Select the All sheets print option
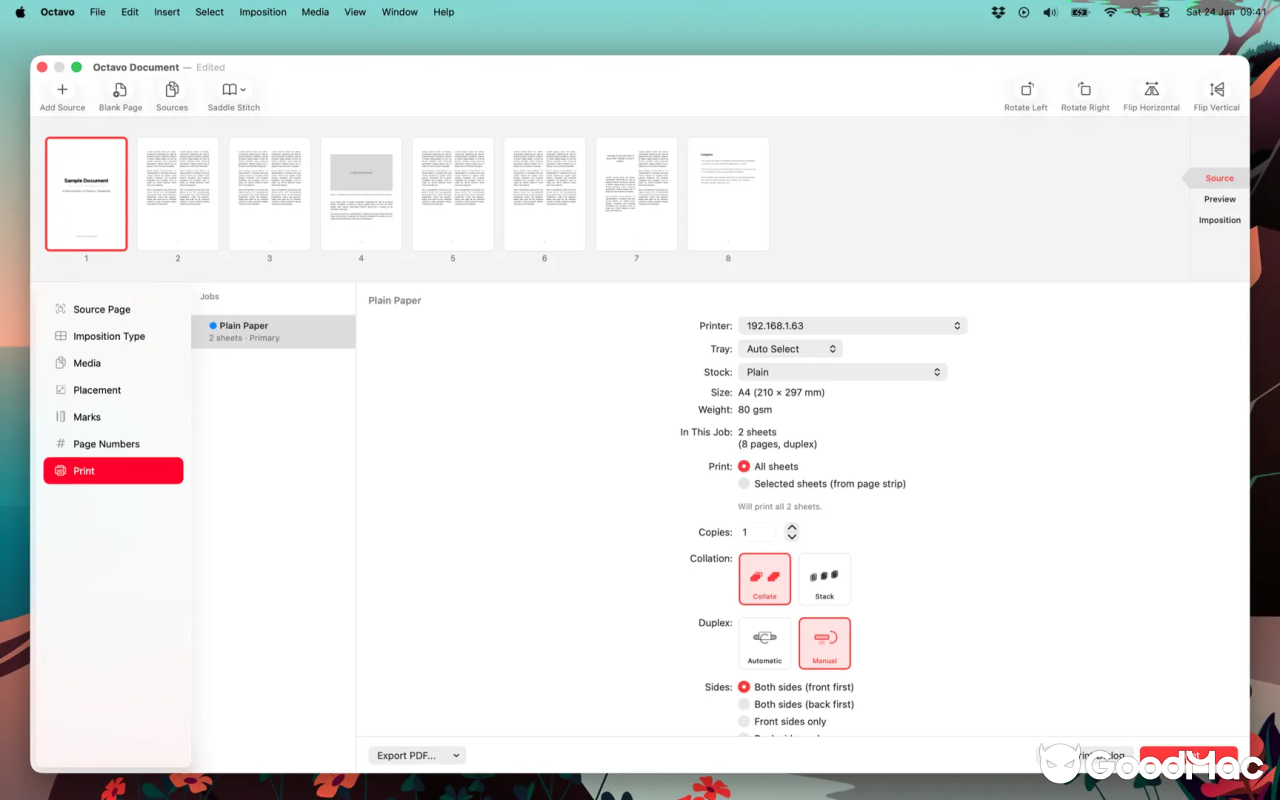Image resolution: width=1280 pixels, height=800 pixels. click(x=744, y=466)
